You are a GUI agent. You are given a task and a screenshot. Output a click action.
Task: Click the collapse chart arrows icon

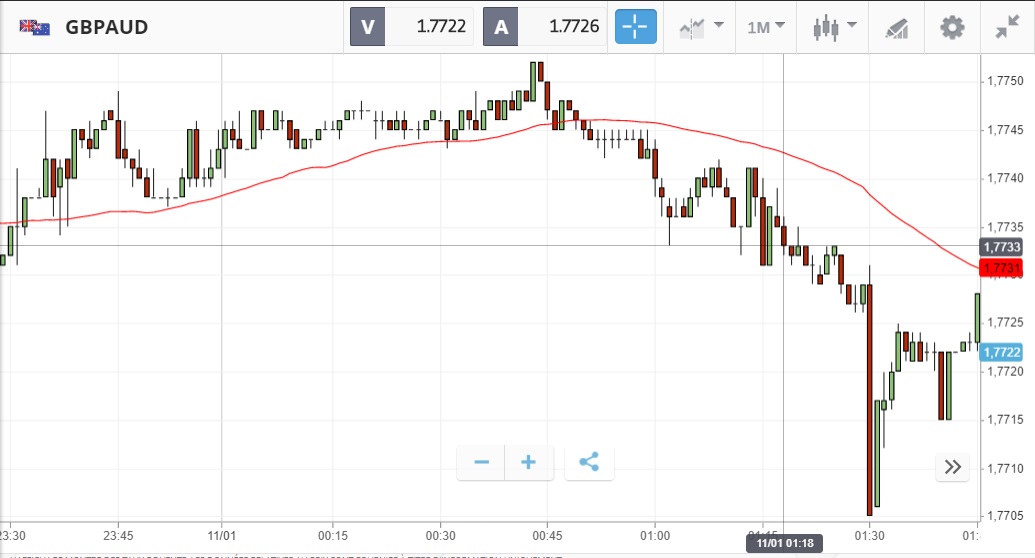pos(1007,27)
